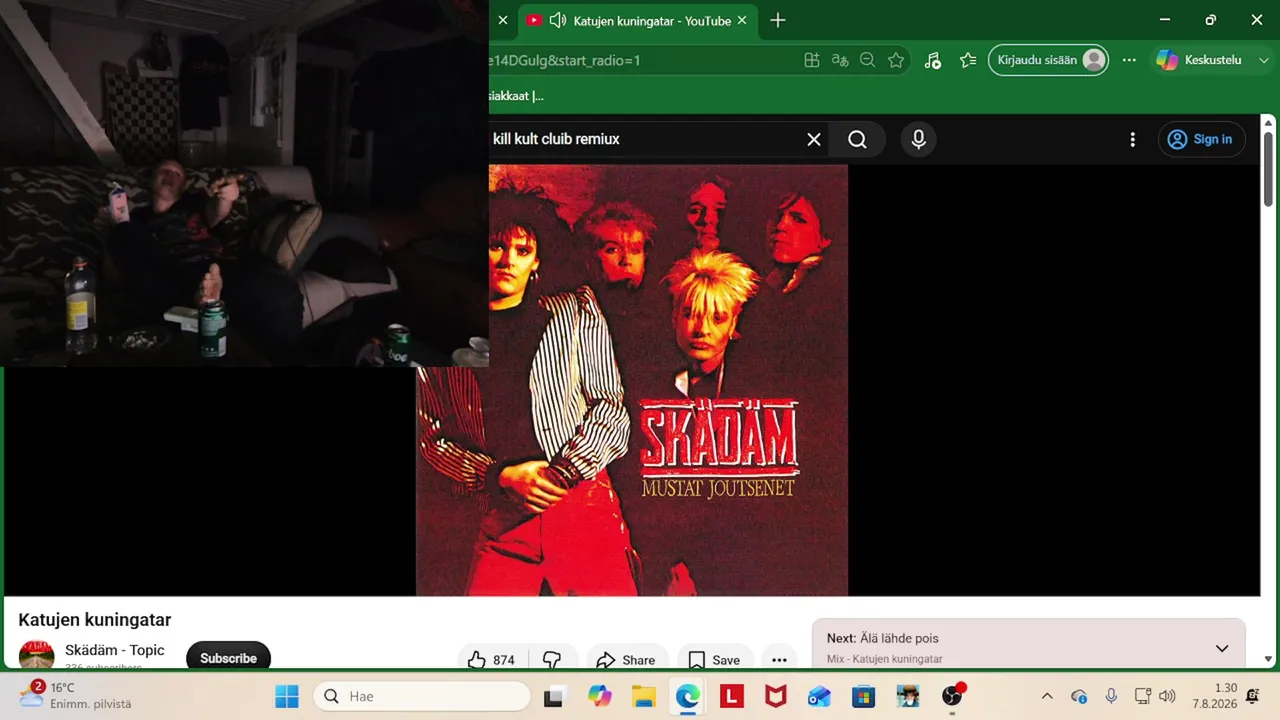Open the split screen icon in address bar
Viewport: 1280px width, 720px height.
pos(812,60)
